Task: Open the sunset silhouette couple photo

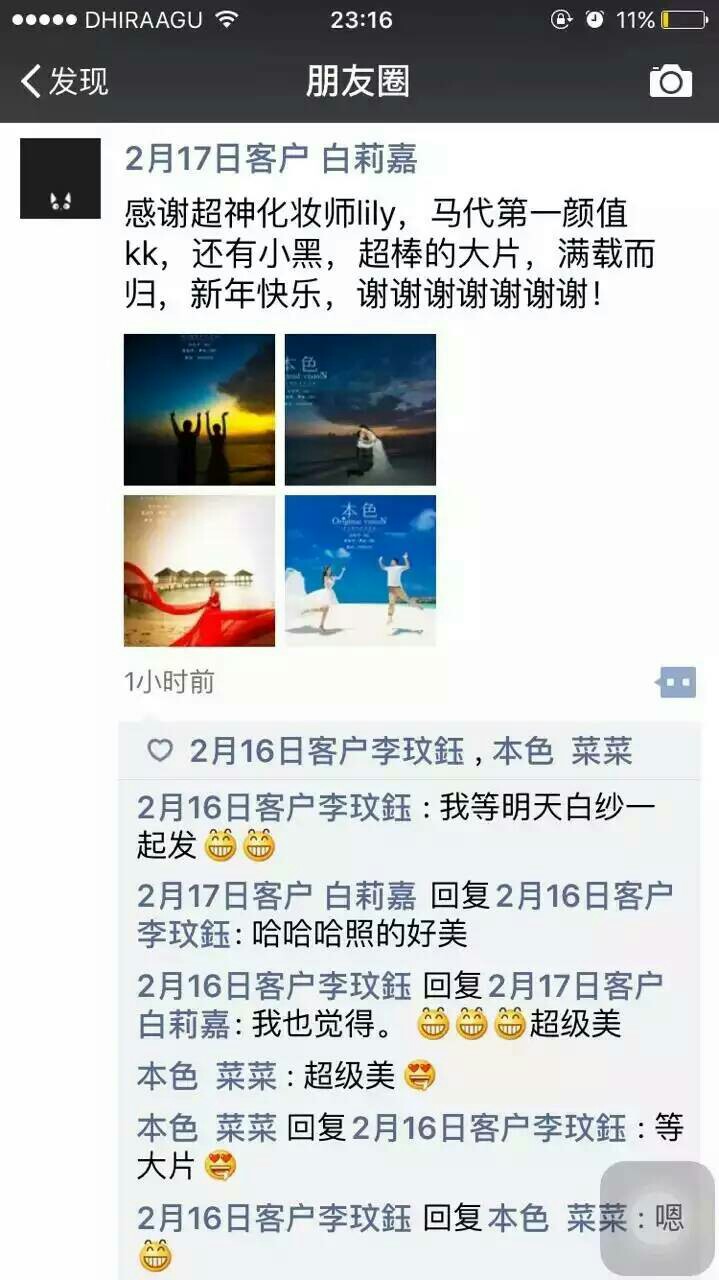Action: pyautogui.click(x=199, y=410)
